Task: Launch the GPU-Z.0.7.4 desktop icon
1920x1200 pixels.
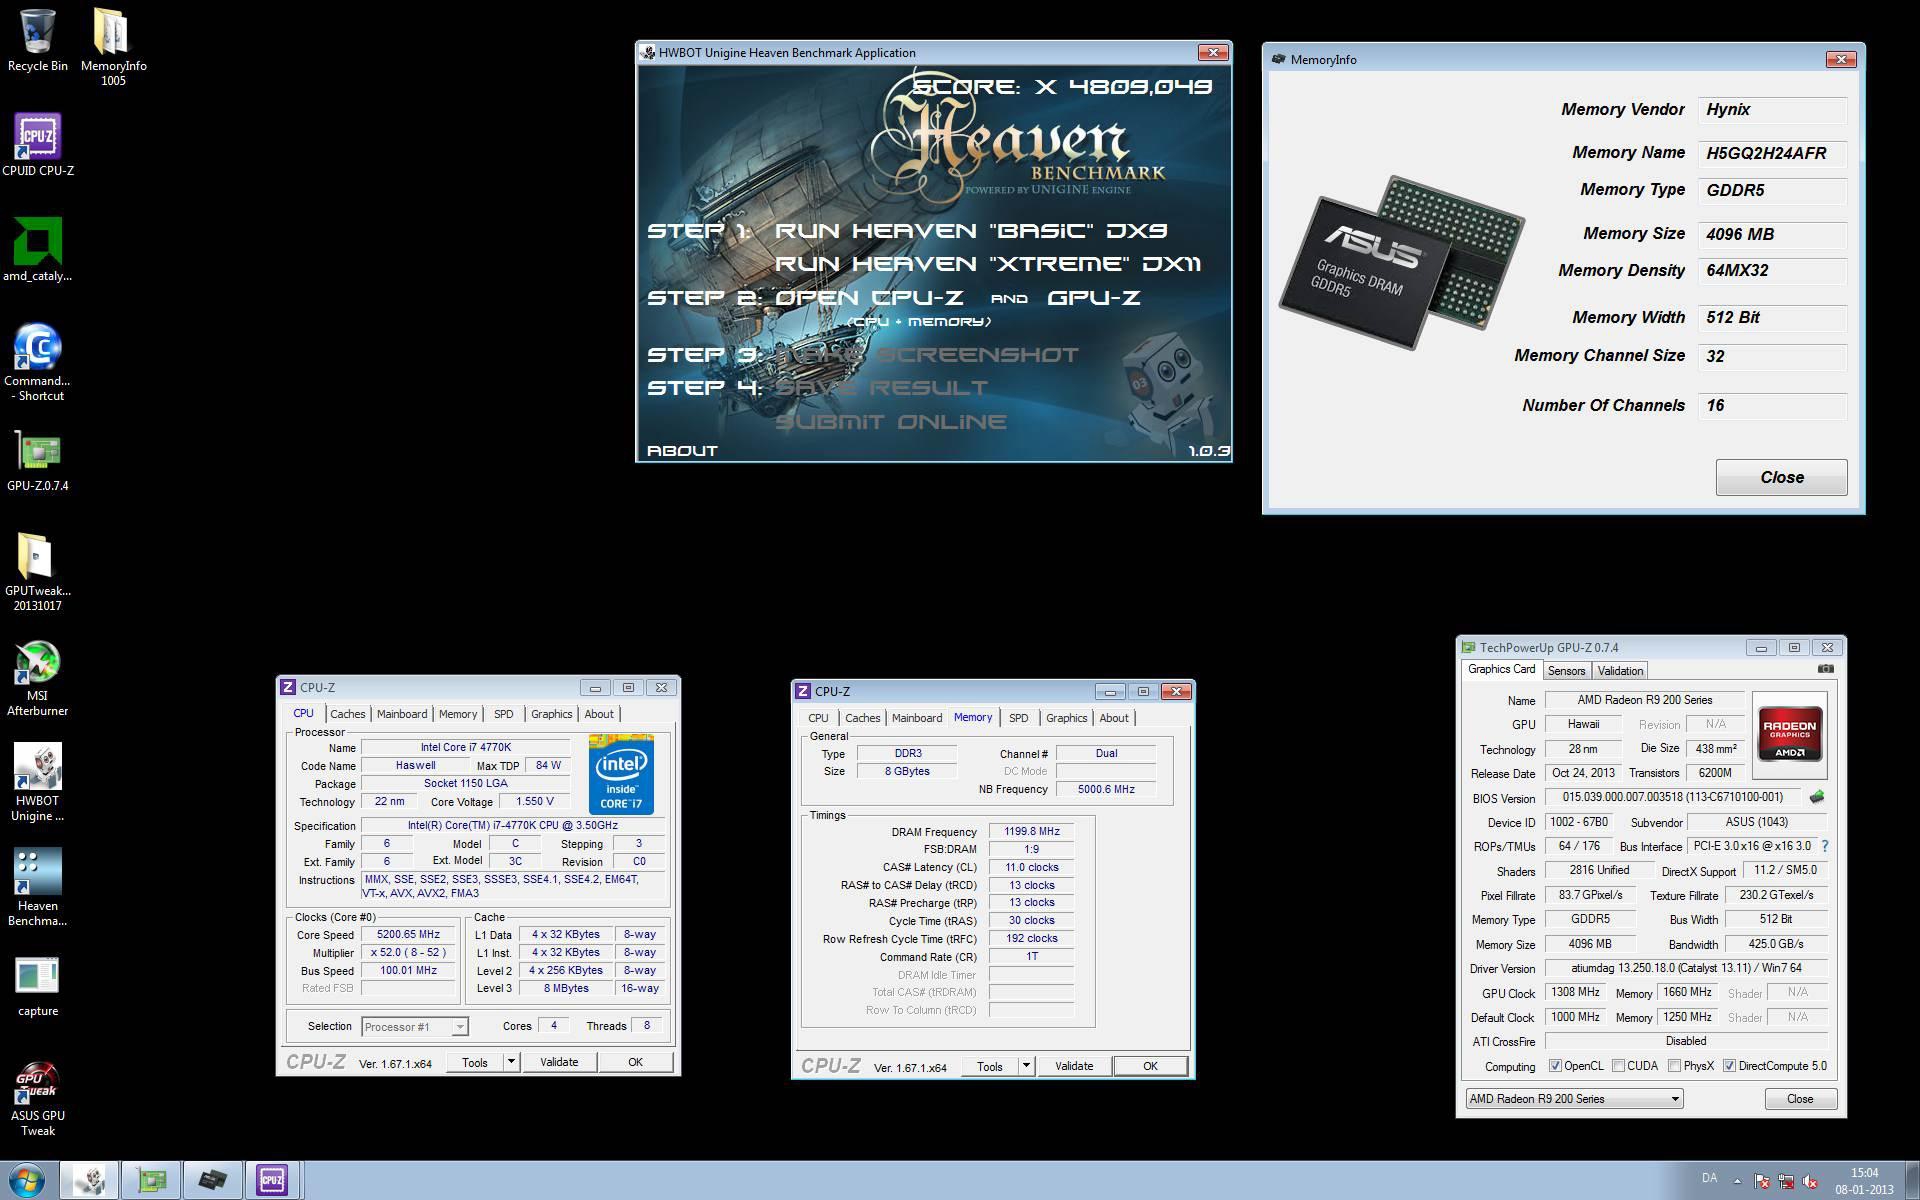Action: click(38, 462)
